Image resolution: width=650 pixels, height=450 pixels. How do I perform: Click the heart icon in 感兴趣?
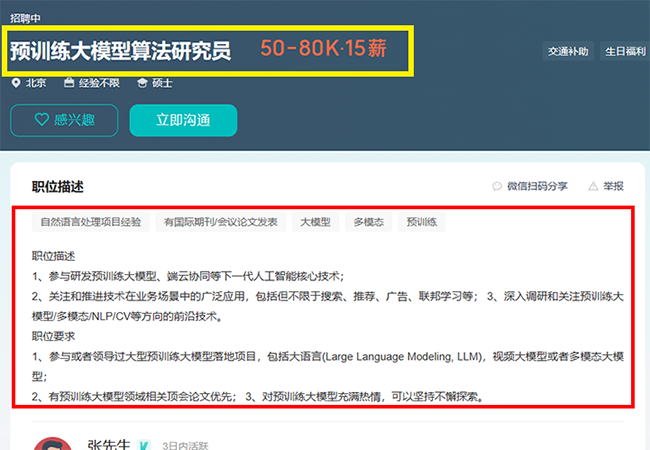click(x=41, y=120)
